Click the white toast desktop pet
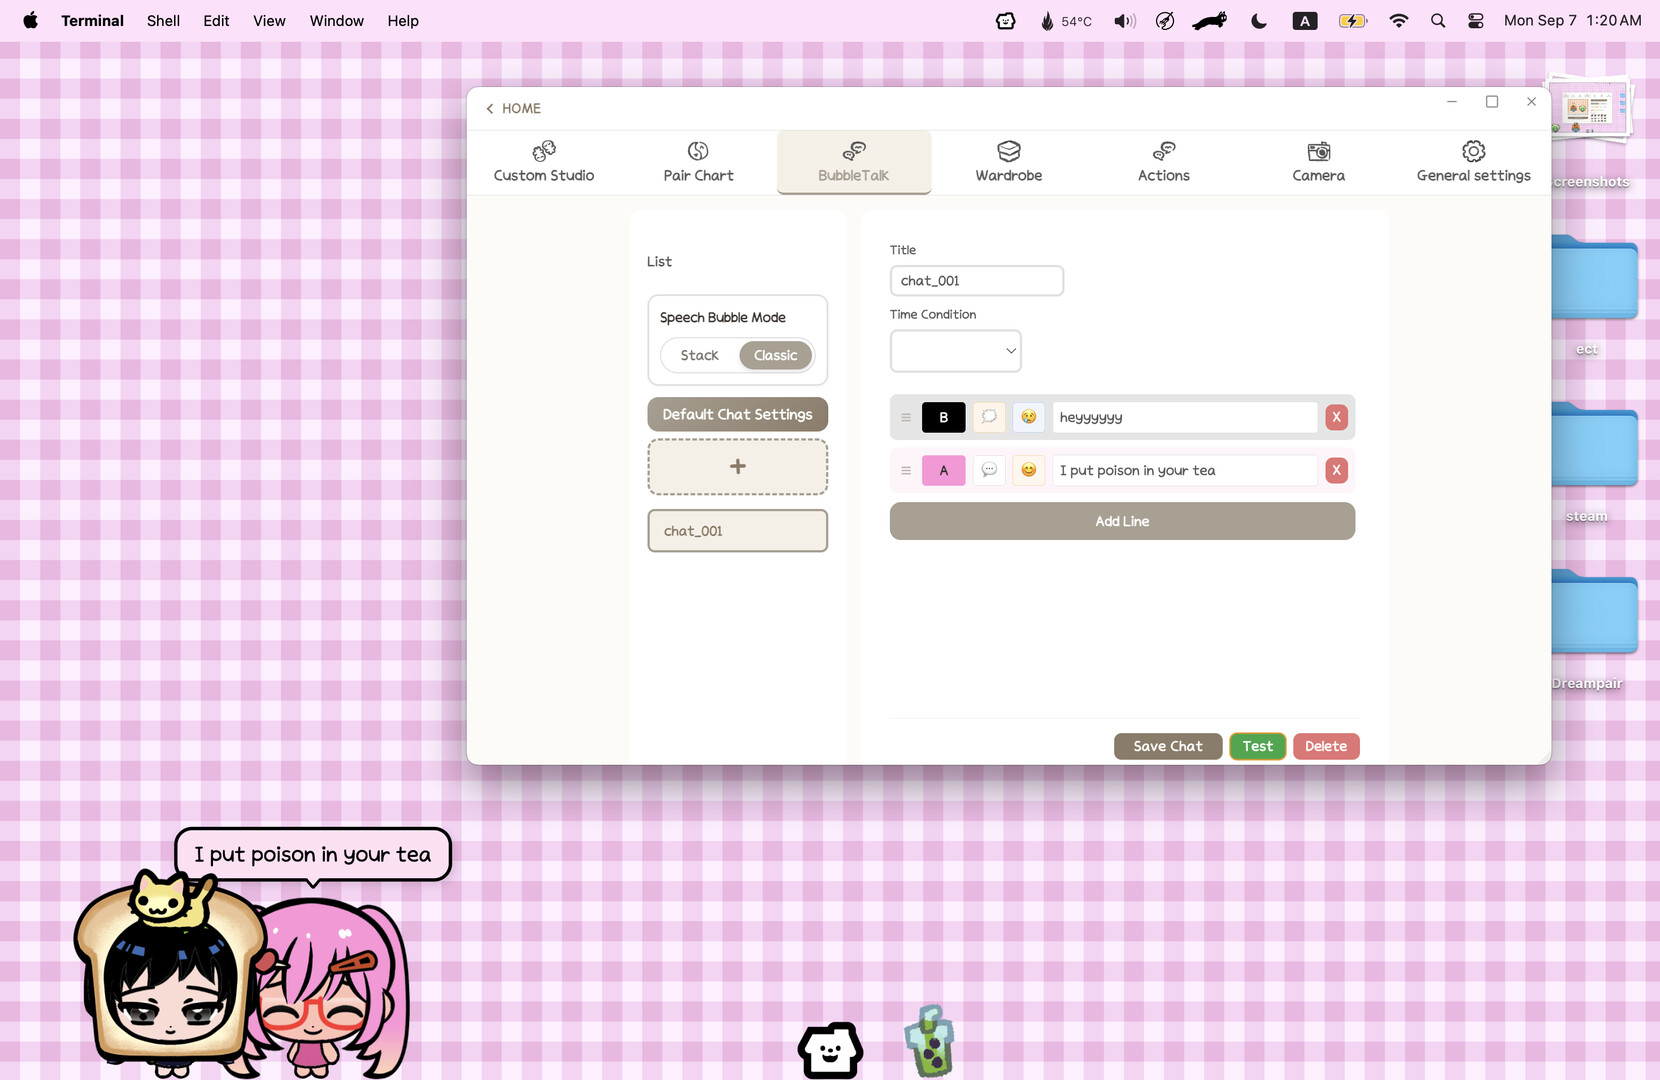The image size is (1660, 1080). [830, 1050]
